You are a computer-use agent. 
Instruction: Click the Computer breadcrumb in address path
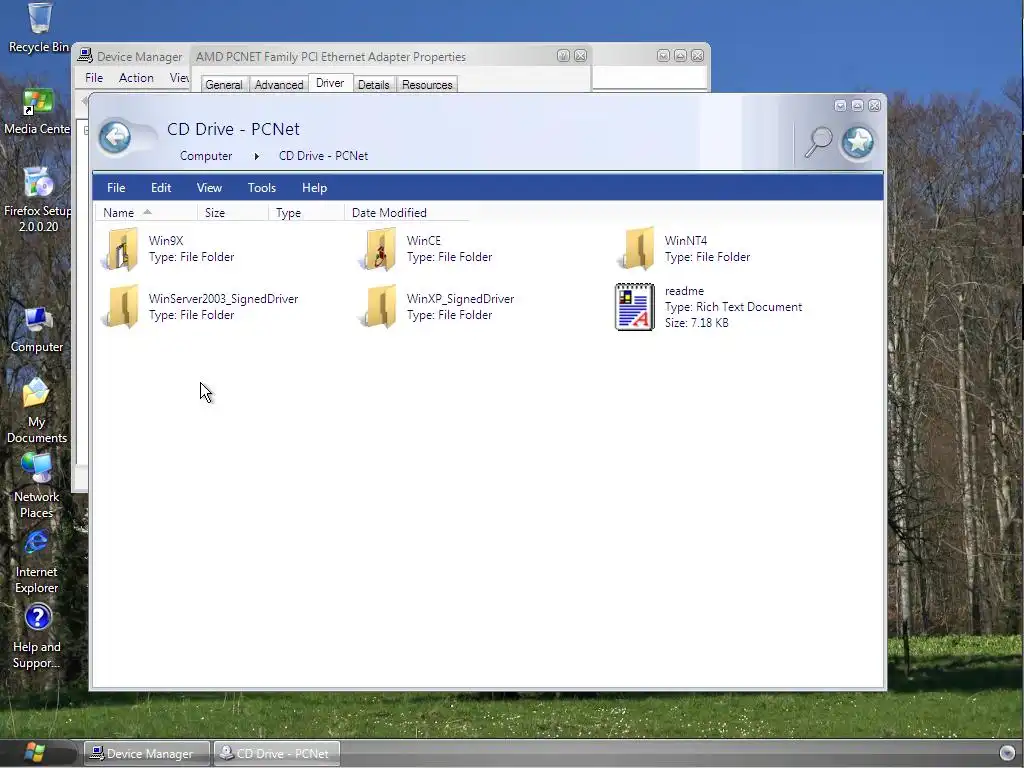pyautogui.click(x=206, y=156)
